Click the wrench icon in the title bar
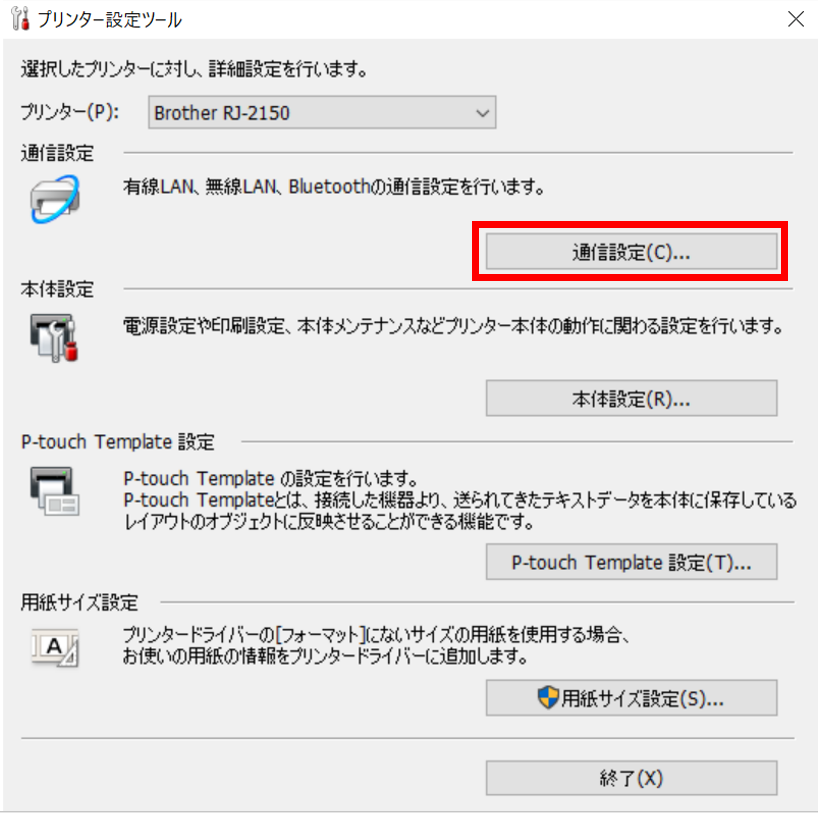The image size is (818, 813). point(20,19)
